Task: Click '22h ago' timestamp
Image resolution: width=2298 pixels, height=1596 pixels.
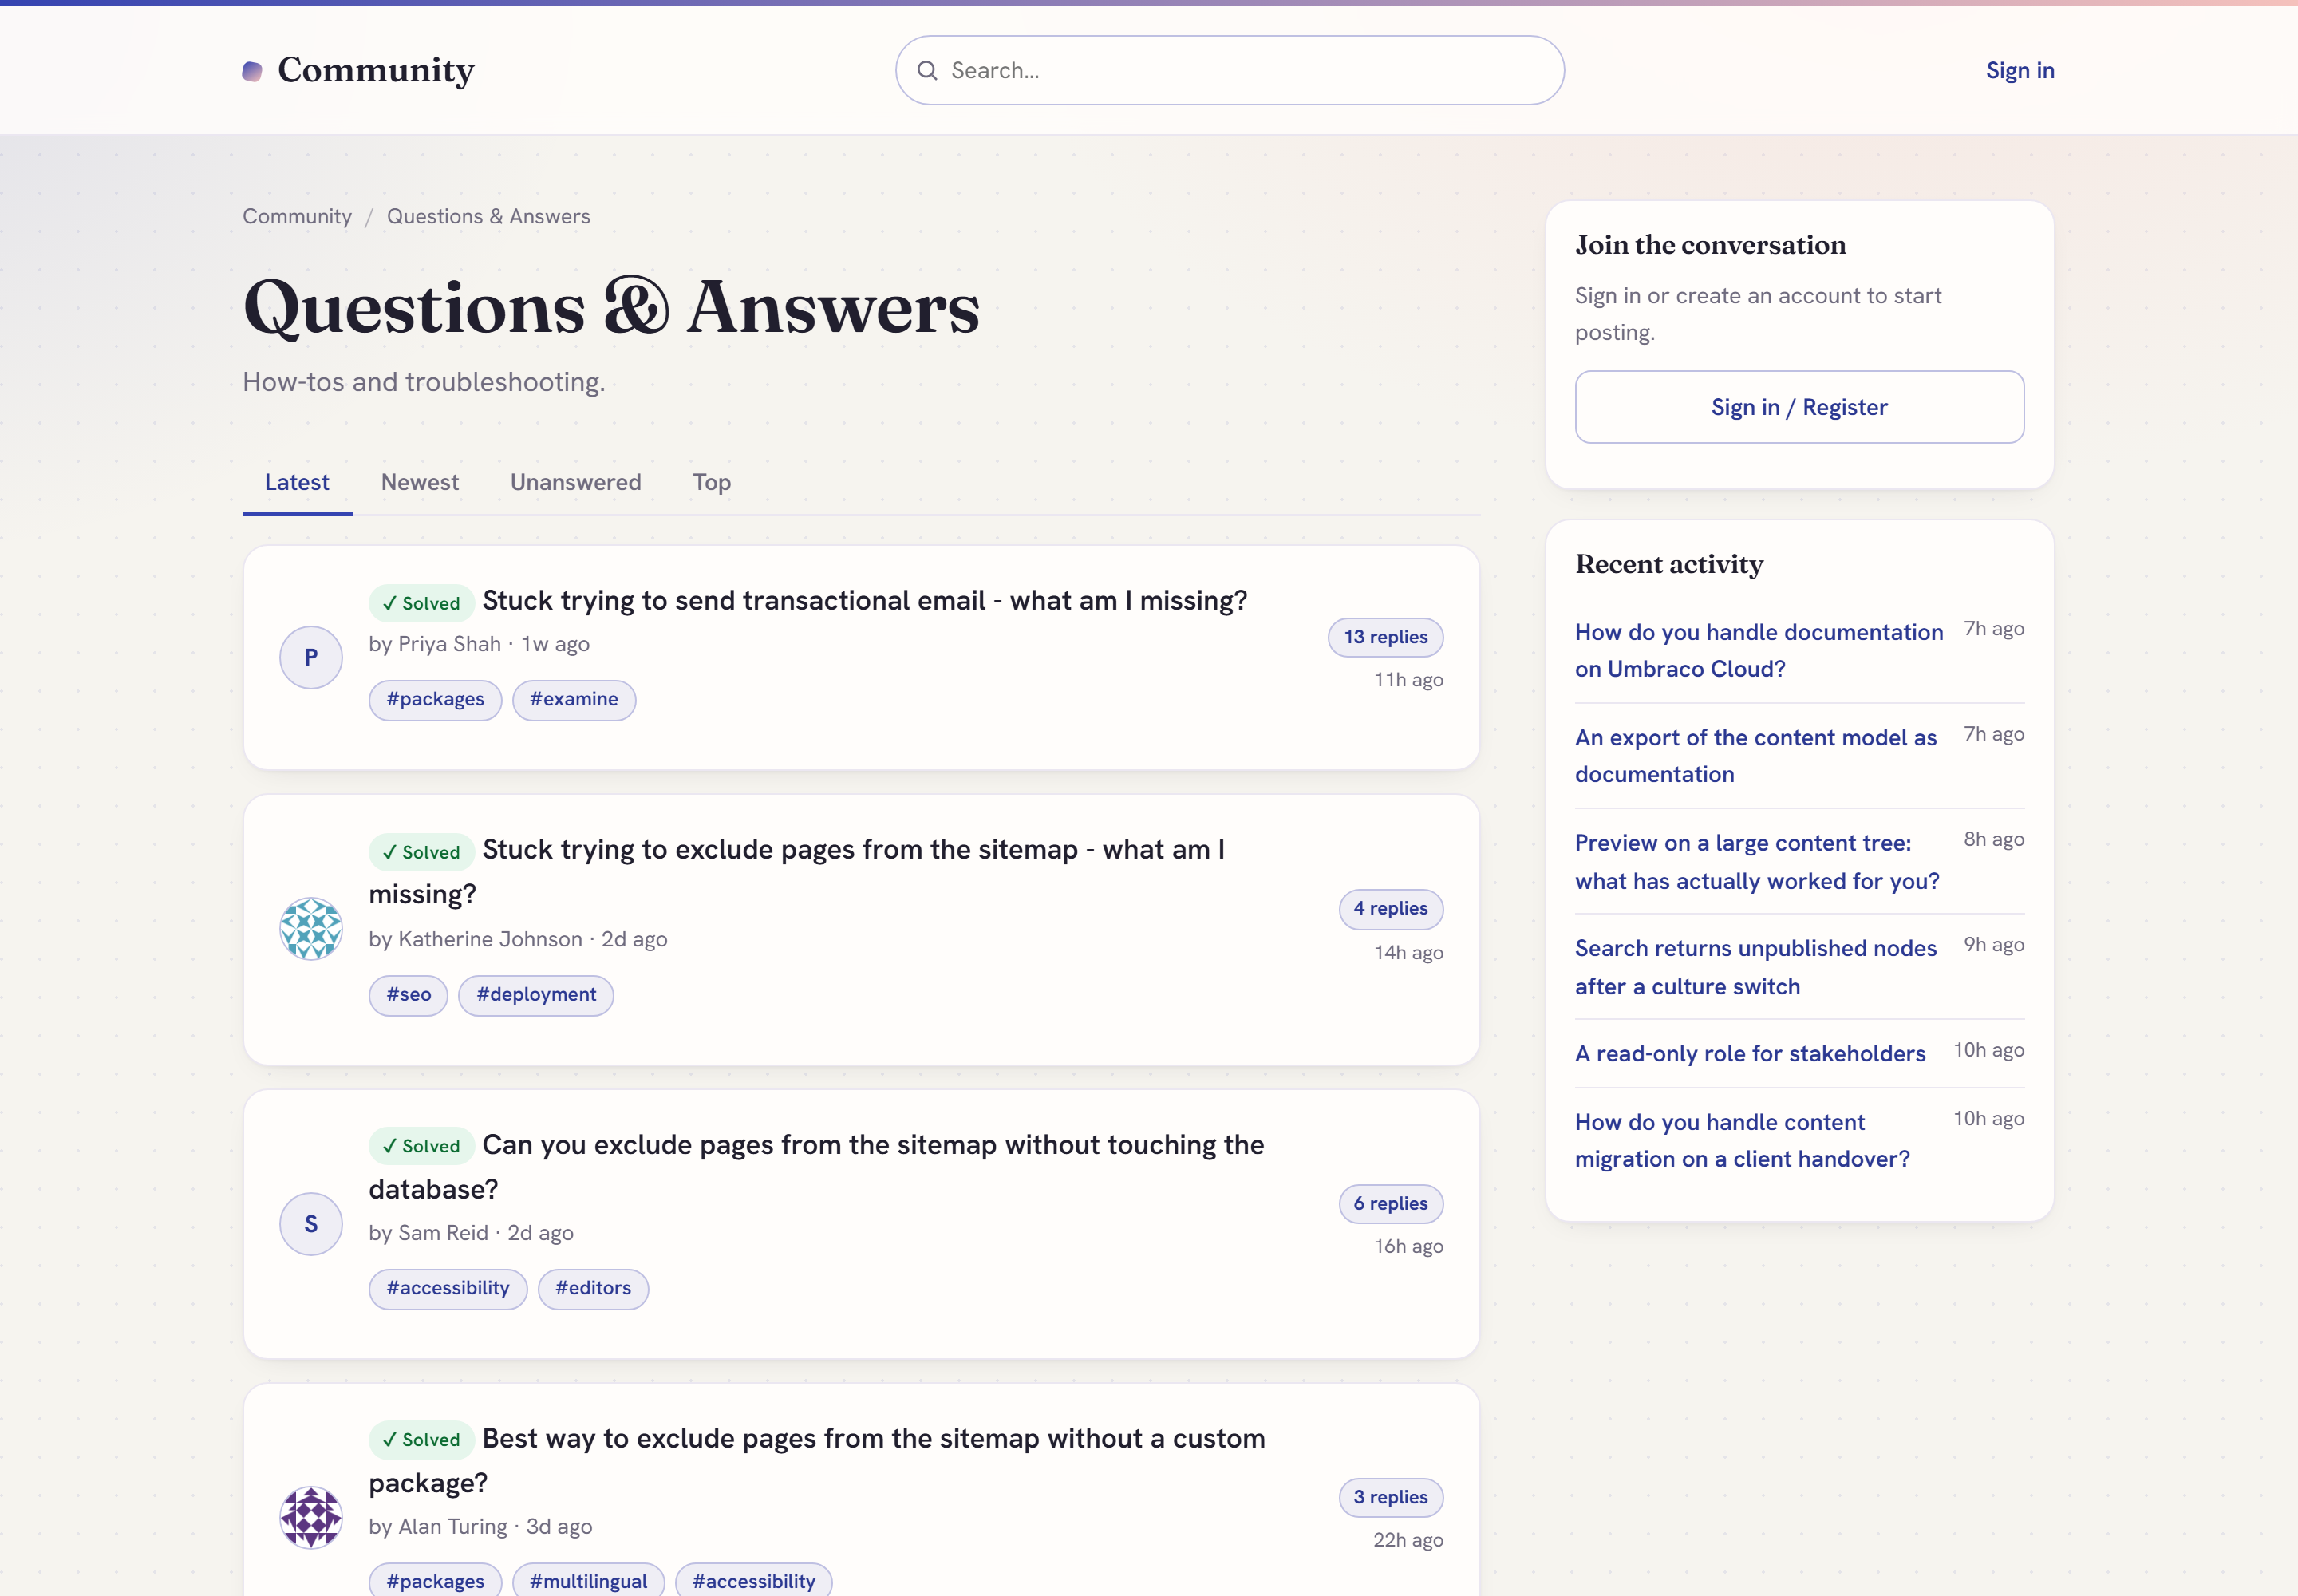Action: [x=1408, y=1540]
